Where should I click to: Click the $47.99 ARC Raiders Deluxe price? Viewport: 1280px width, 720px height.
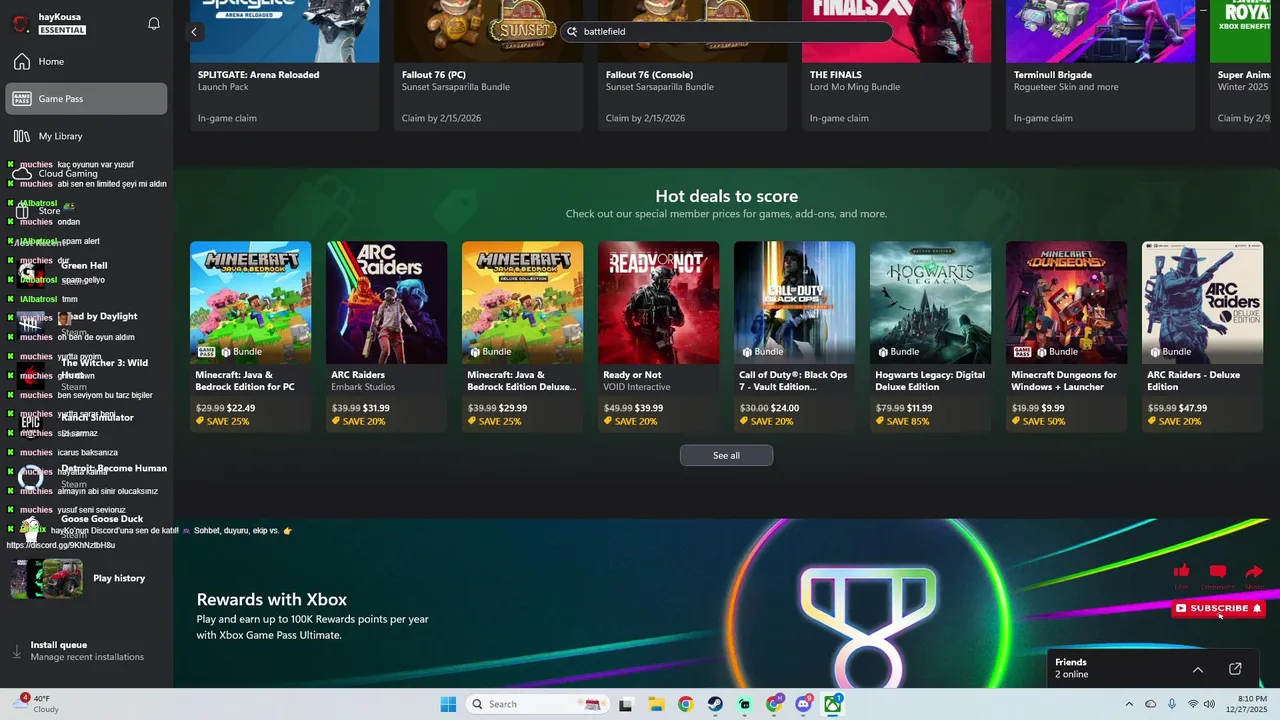[1193, 408]
